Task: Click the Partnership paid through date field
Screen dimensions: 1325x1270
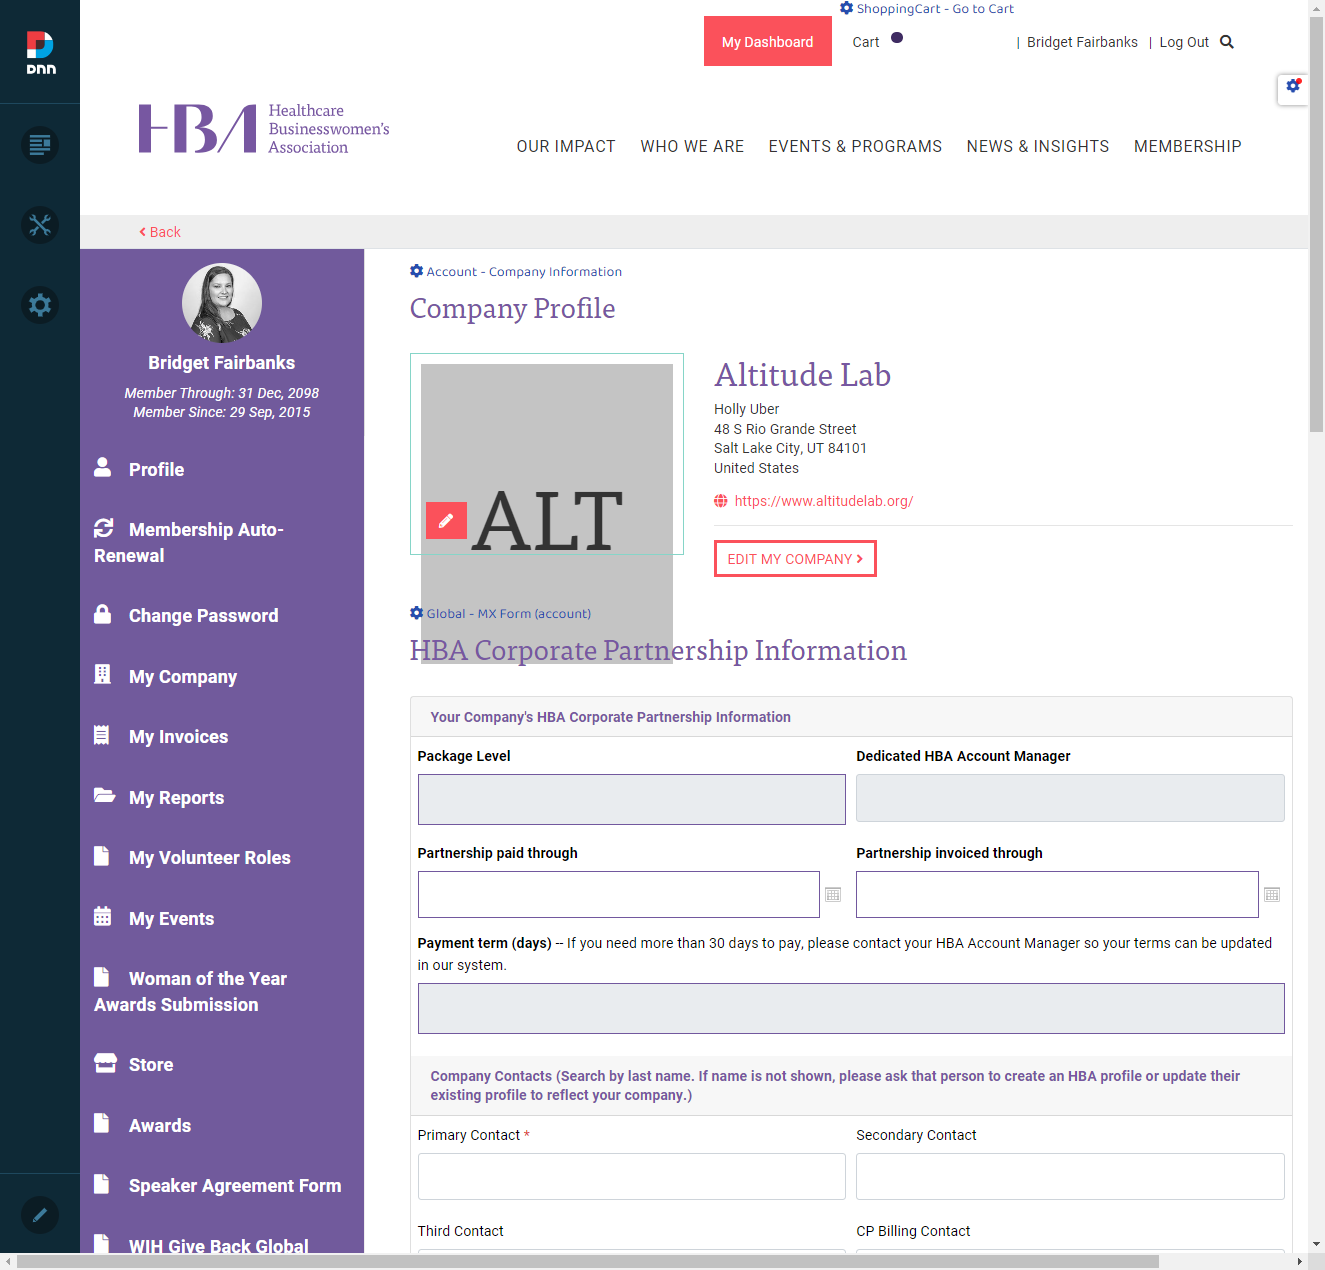Action: pyautogui.click(x=619, y=894)
